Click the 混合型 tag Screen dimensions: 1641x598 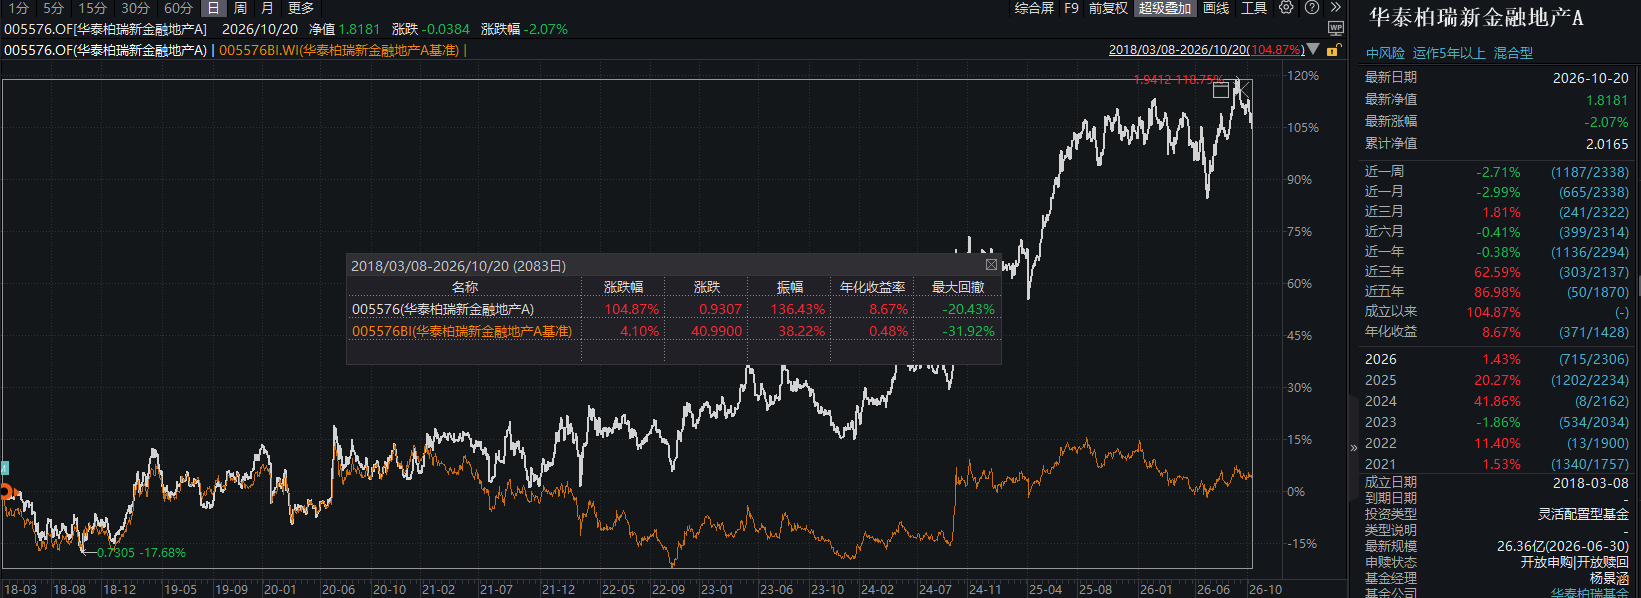pos(1513,53)
